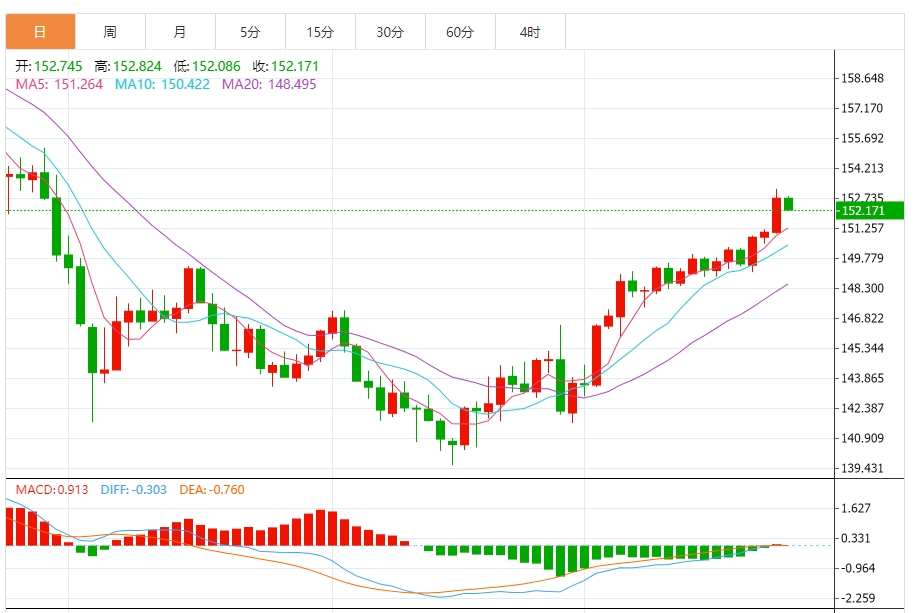Click the 158.648 price axis label

(x=862, y=78)
